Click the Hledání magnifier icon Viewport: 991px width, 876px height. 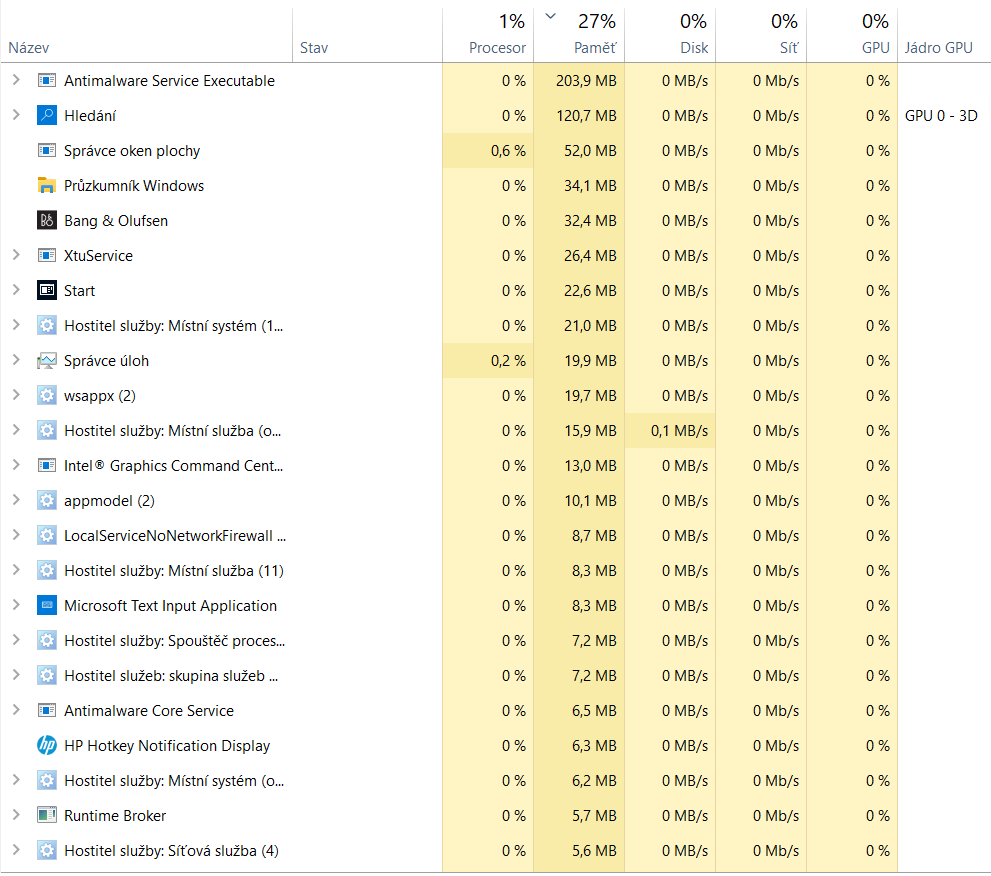47,115
